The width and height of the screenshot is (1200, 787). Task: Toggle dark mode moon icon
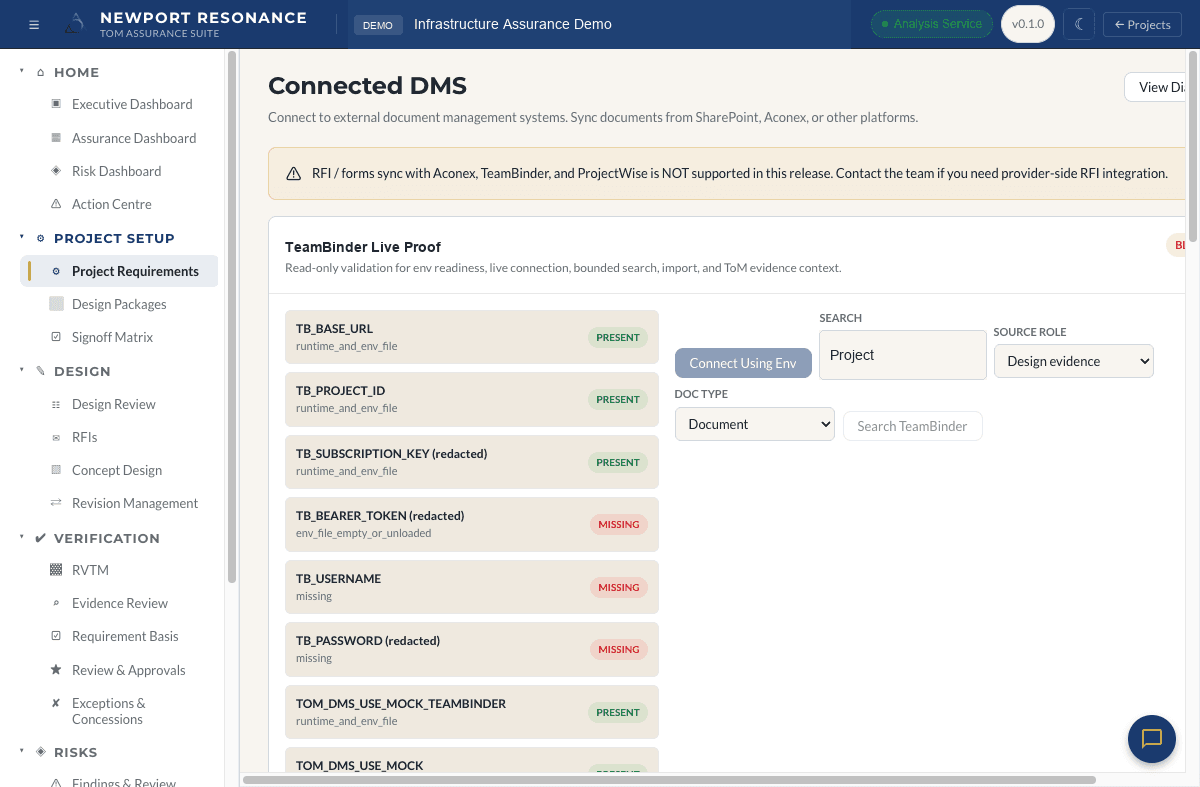[x=1079, y=24]
